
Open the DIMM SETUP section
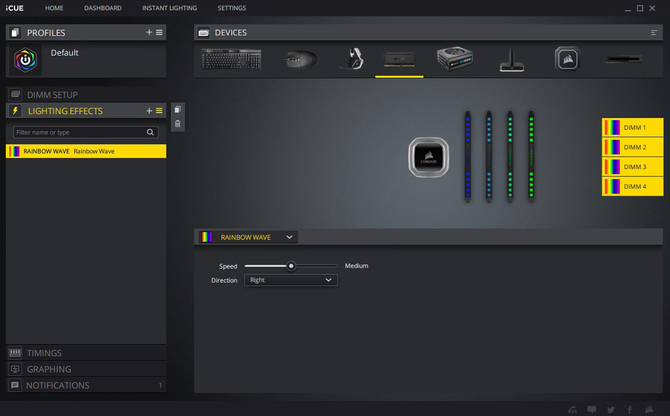tap(86, 94)
